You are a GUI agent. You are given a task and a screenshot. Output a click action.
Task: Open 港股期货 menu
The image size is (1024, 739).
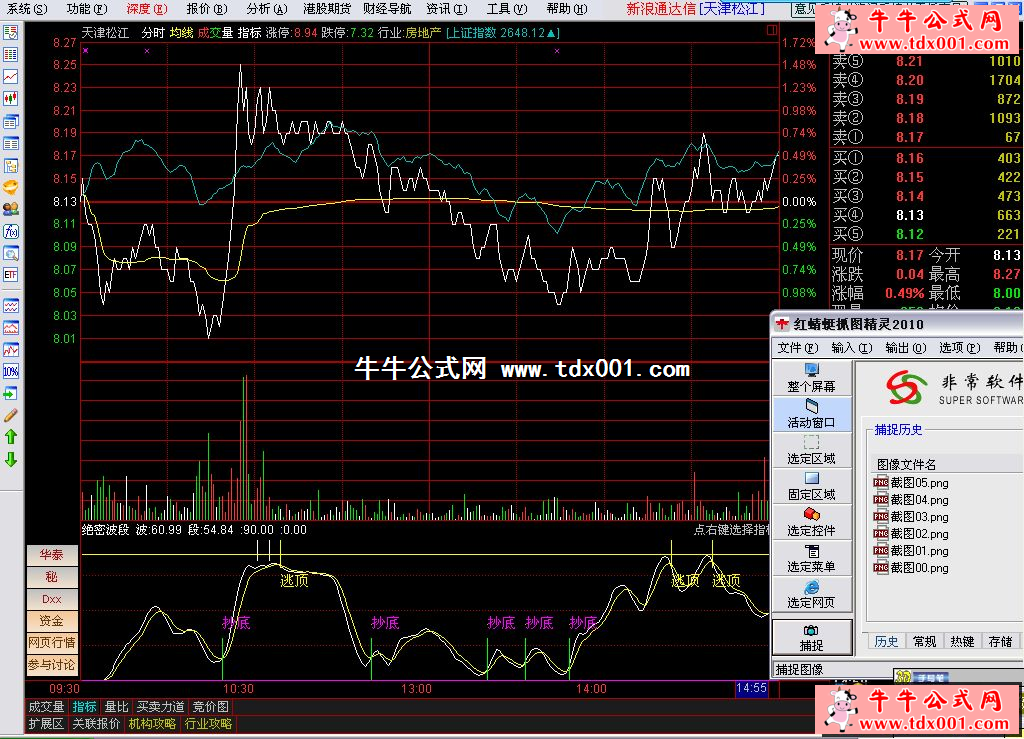(327, 9)
